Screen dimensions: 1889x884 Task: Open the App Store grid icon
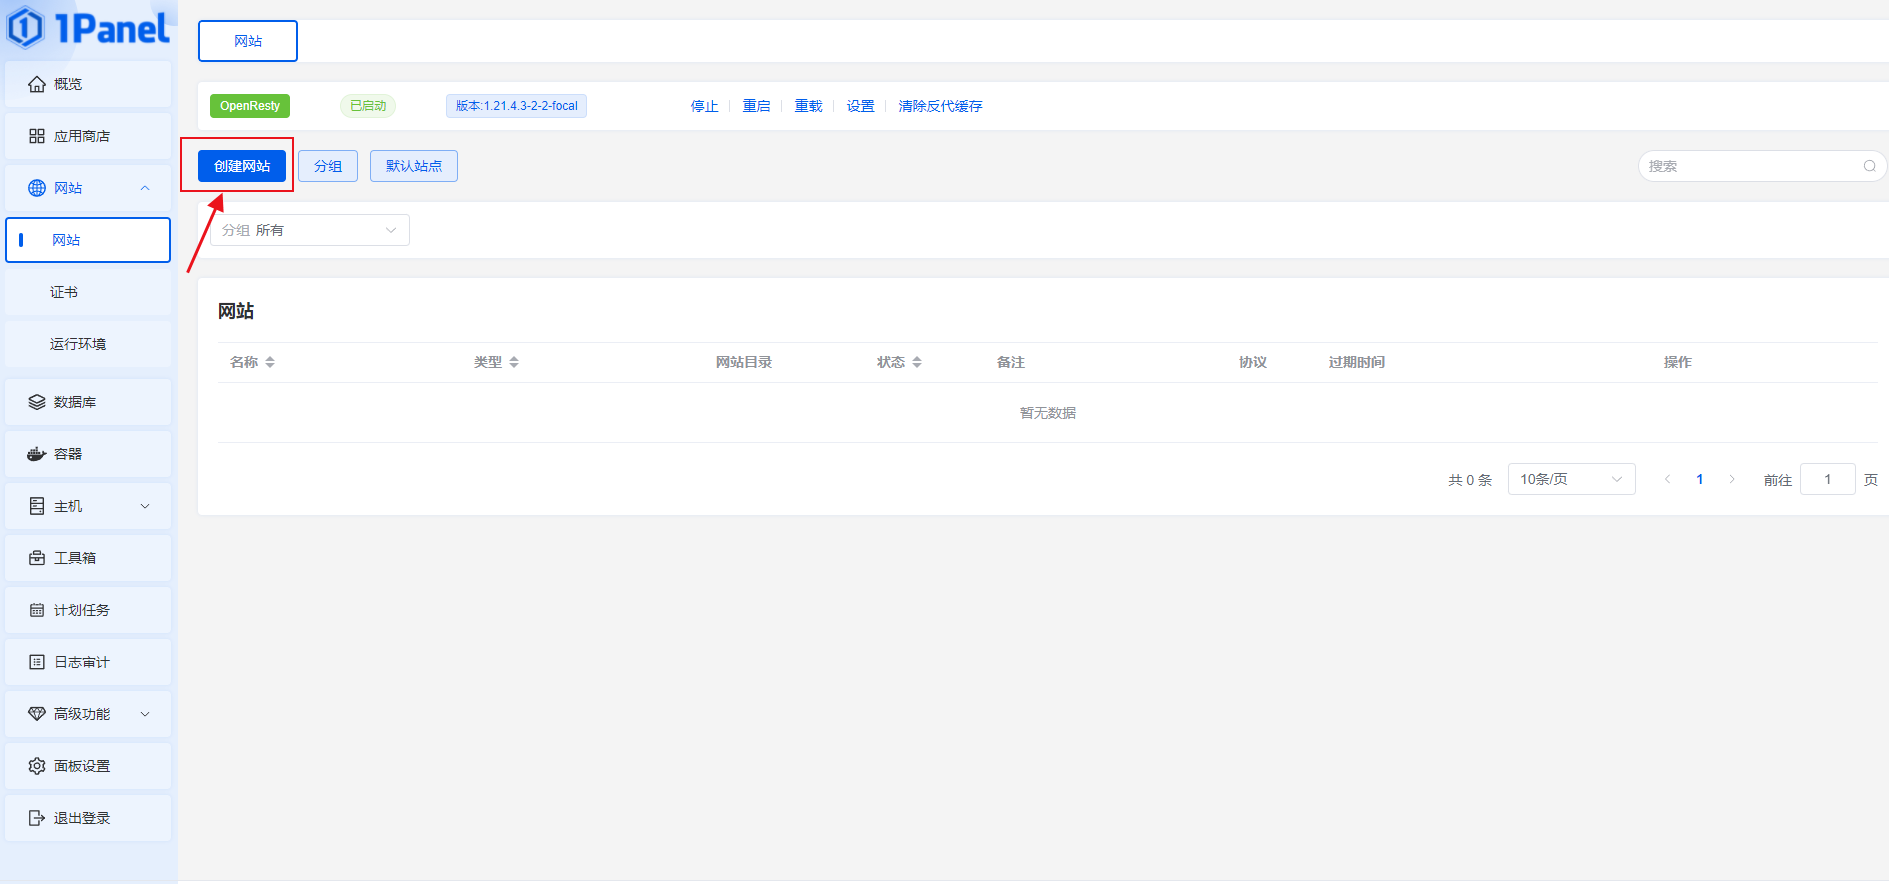click(x=37, y=136)
